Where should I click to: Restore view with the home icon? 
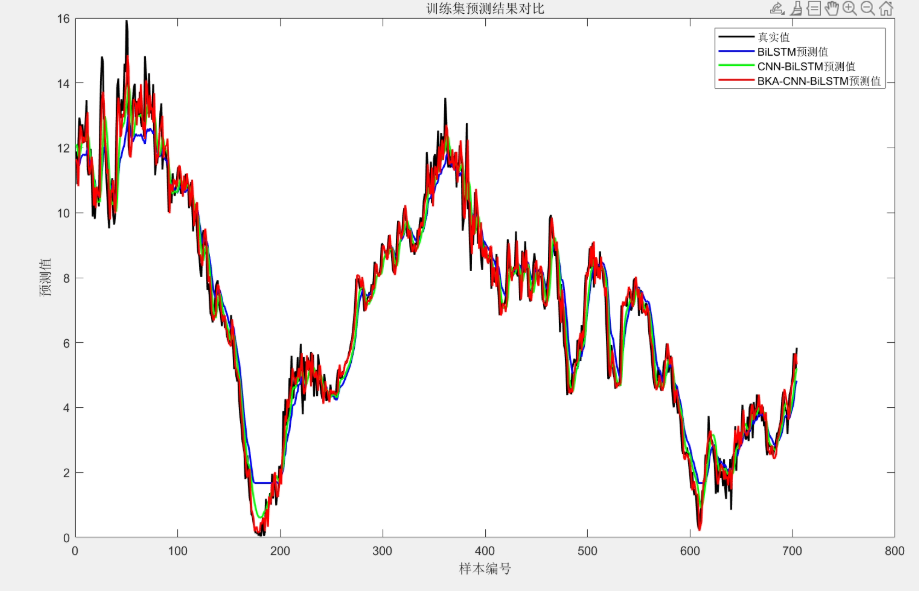(x=886, y=8)
